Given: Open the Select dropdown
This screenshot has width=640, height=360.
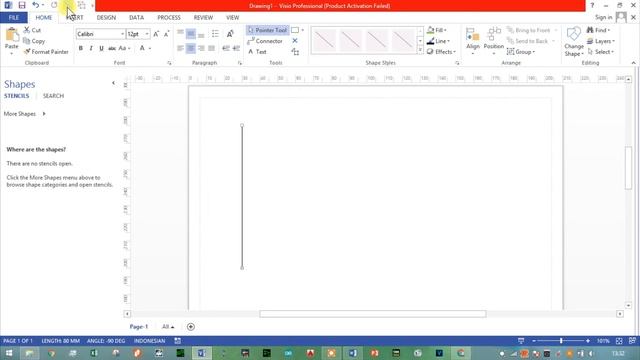Looking at the screenshot, I should click(600, 52).
